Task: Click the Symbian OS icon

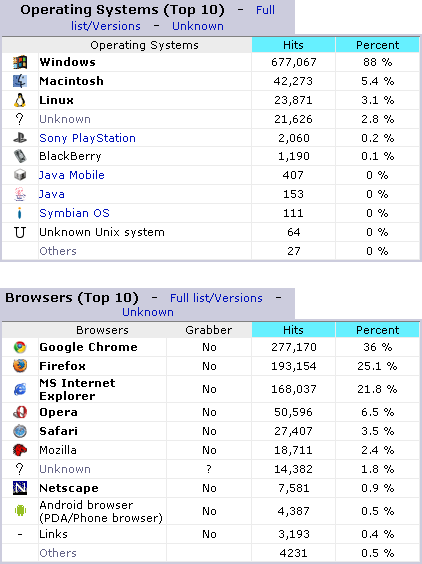Action: pyautogui.click(x=20, y=213)
